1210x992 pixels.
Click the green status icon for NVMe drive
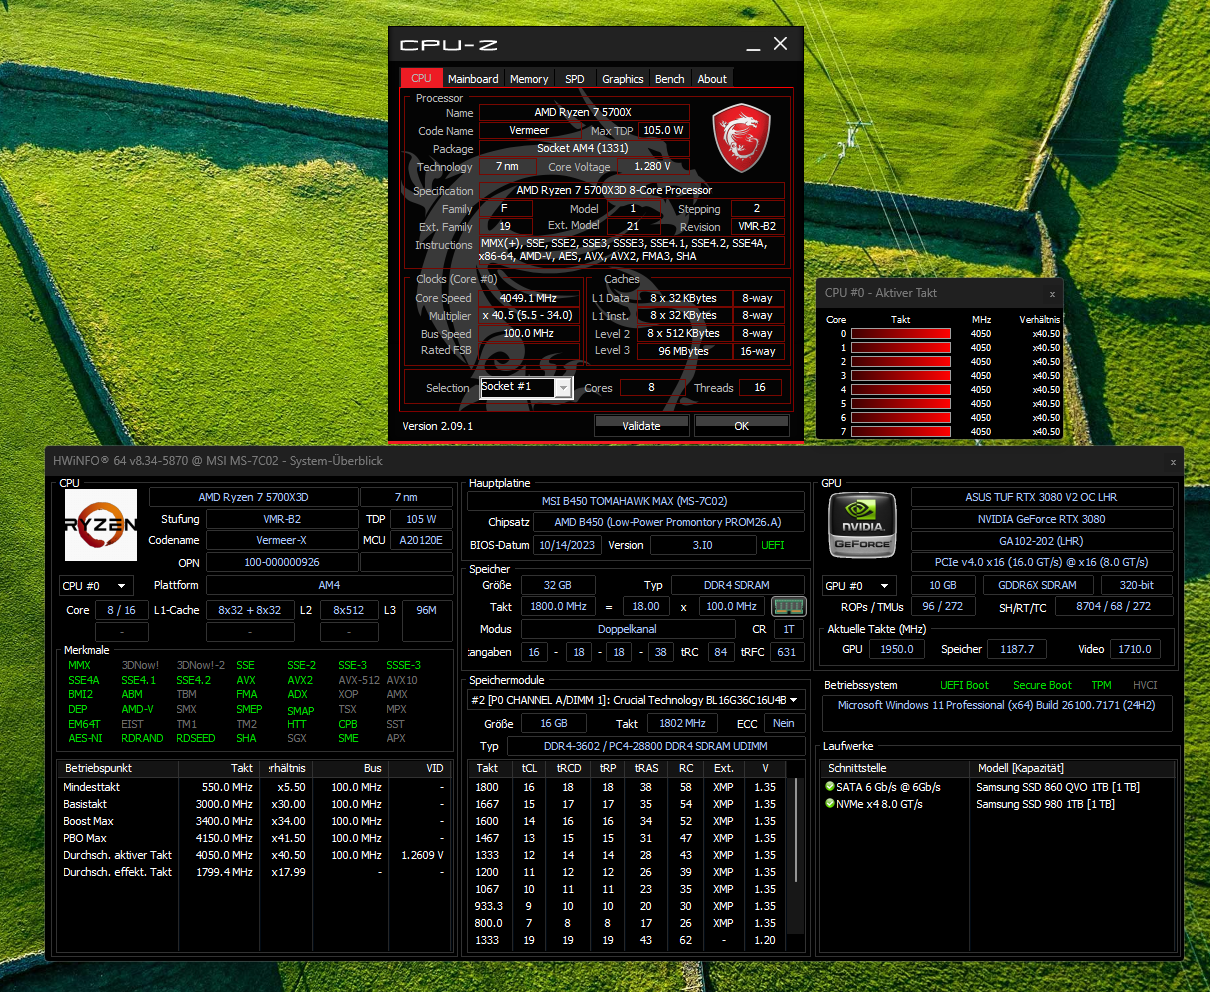tap(830, 804)
